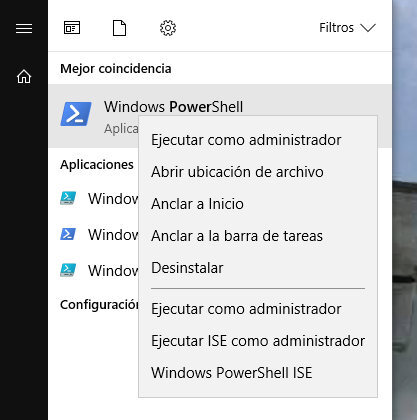Filter results by apps icon
This screenshot has height=420, width=417.
[x=72, y=28]
